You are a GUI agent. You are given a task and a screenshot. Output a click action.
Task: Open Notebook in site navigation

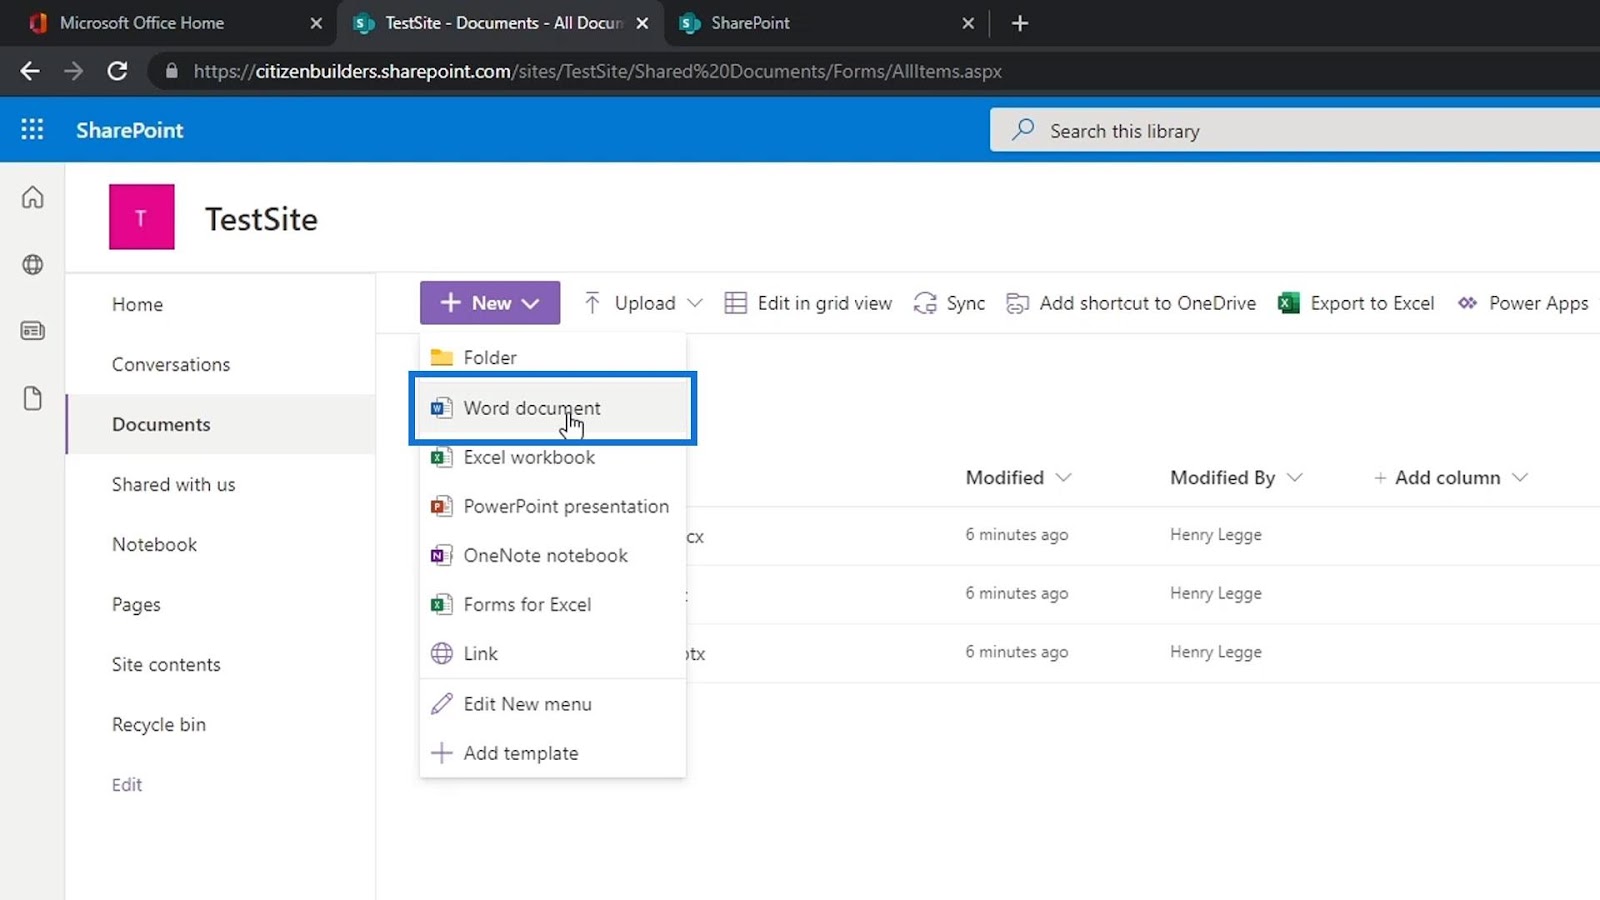pyautogui.click(x=154, y=544)
